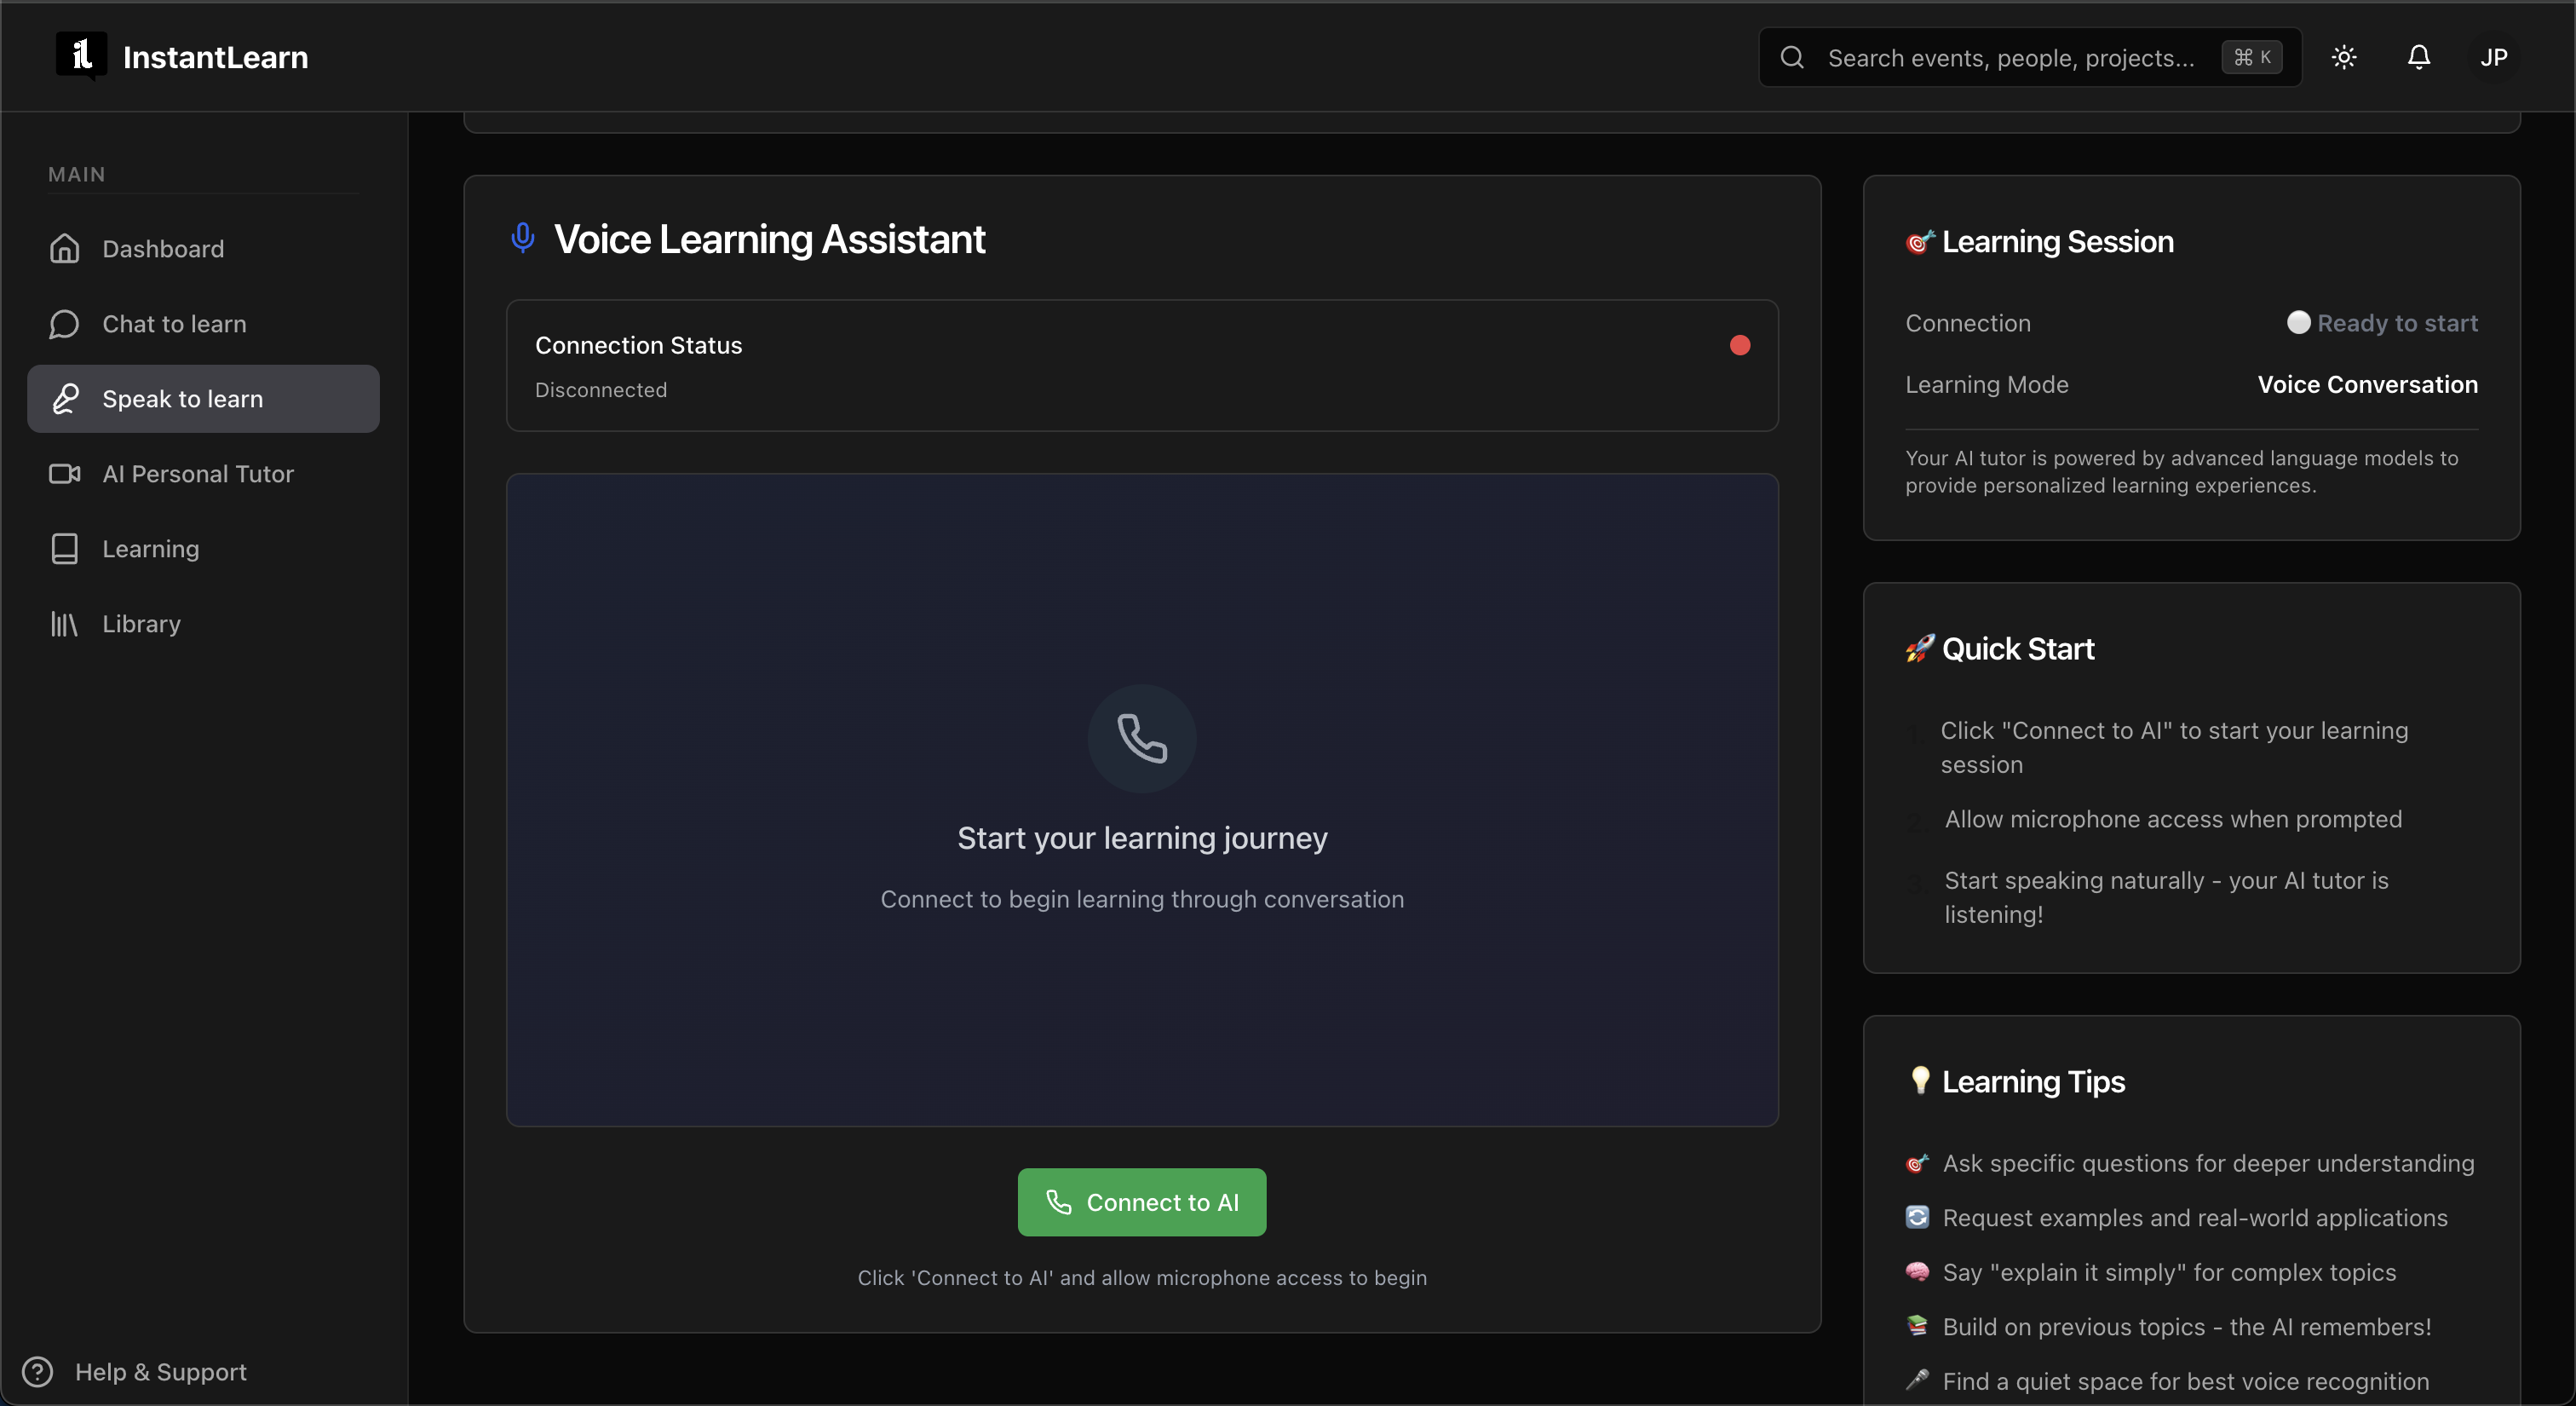2576x1406 pixels.
Task: Click the search magnifier icon
Action: pos(1792,57)
